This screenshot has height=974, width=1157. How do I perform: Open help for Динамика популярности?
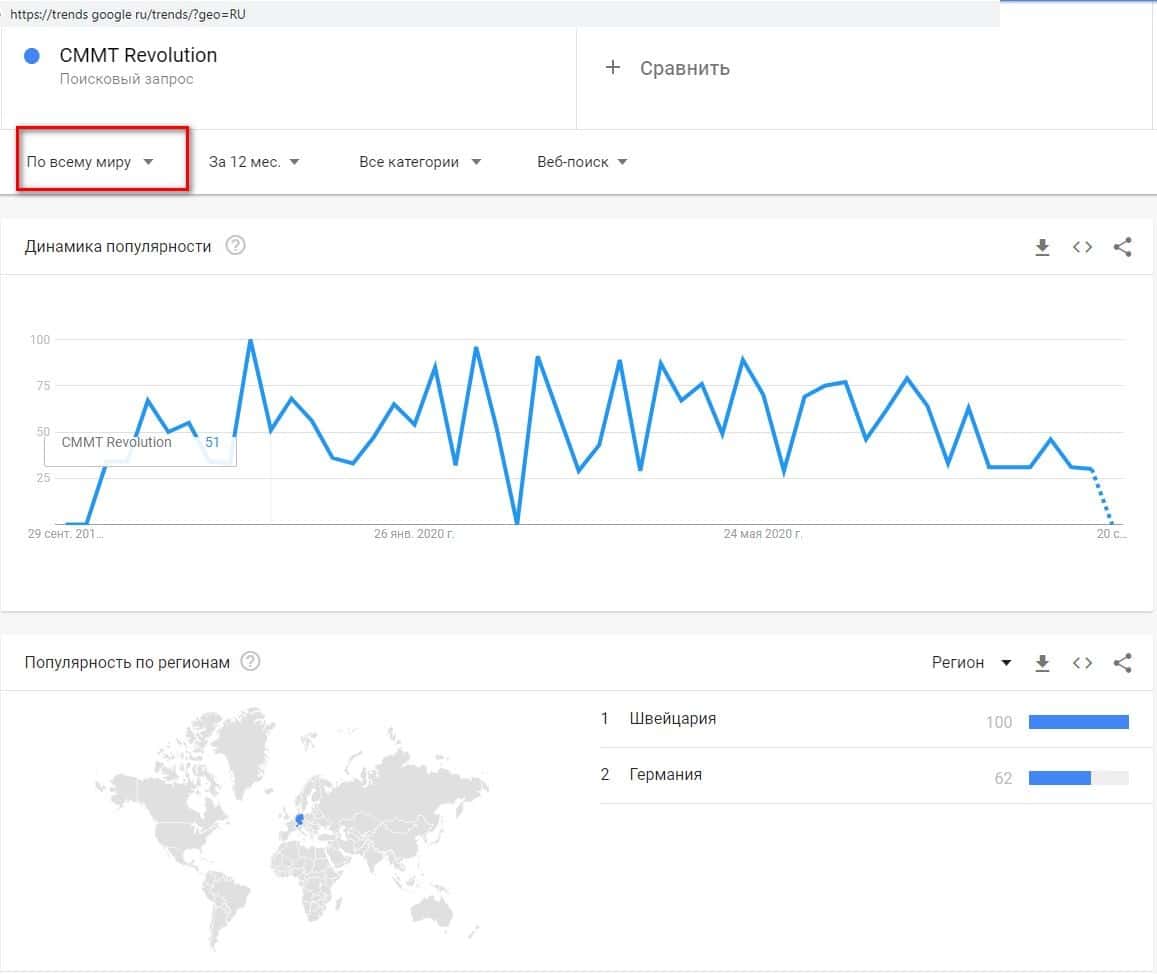click(x=236, y=246)
